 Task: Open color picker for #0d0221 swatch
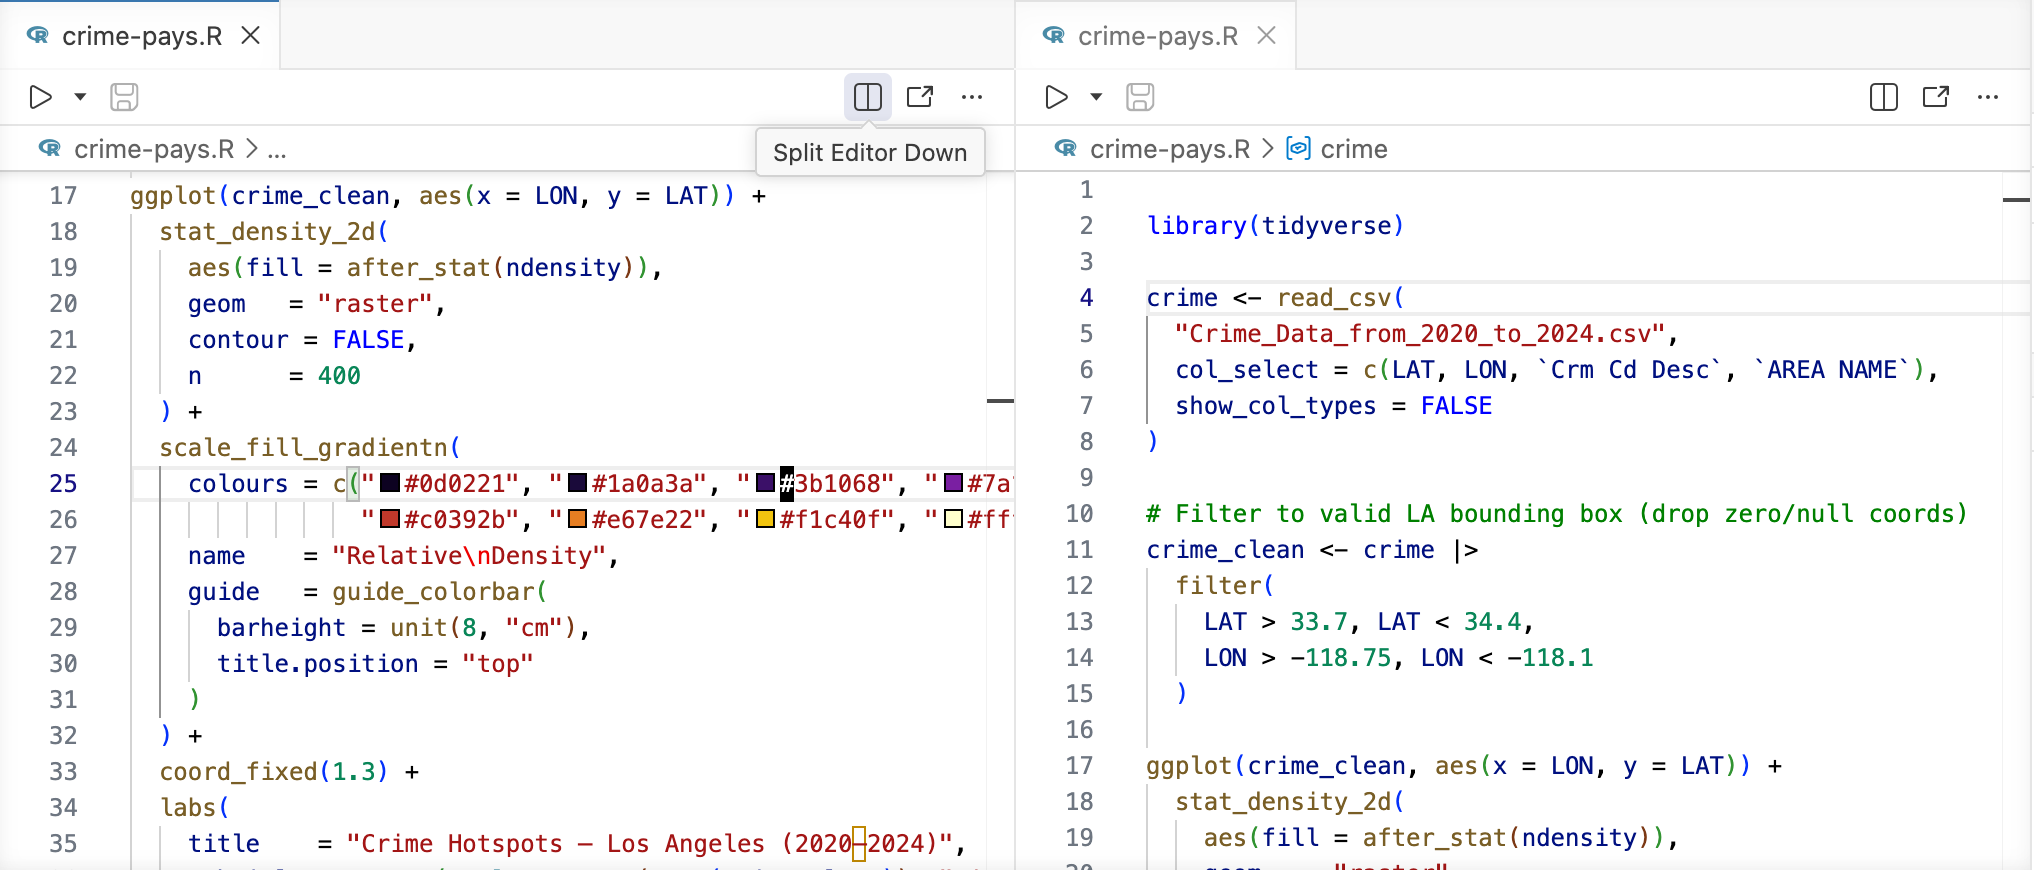tap(390, 484)
